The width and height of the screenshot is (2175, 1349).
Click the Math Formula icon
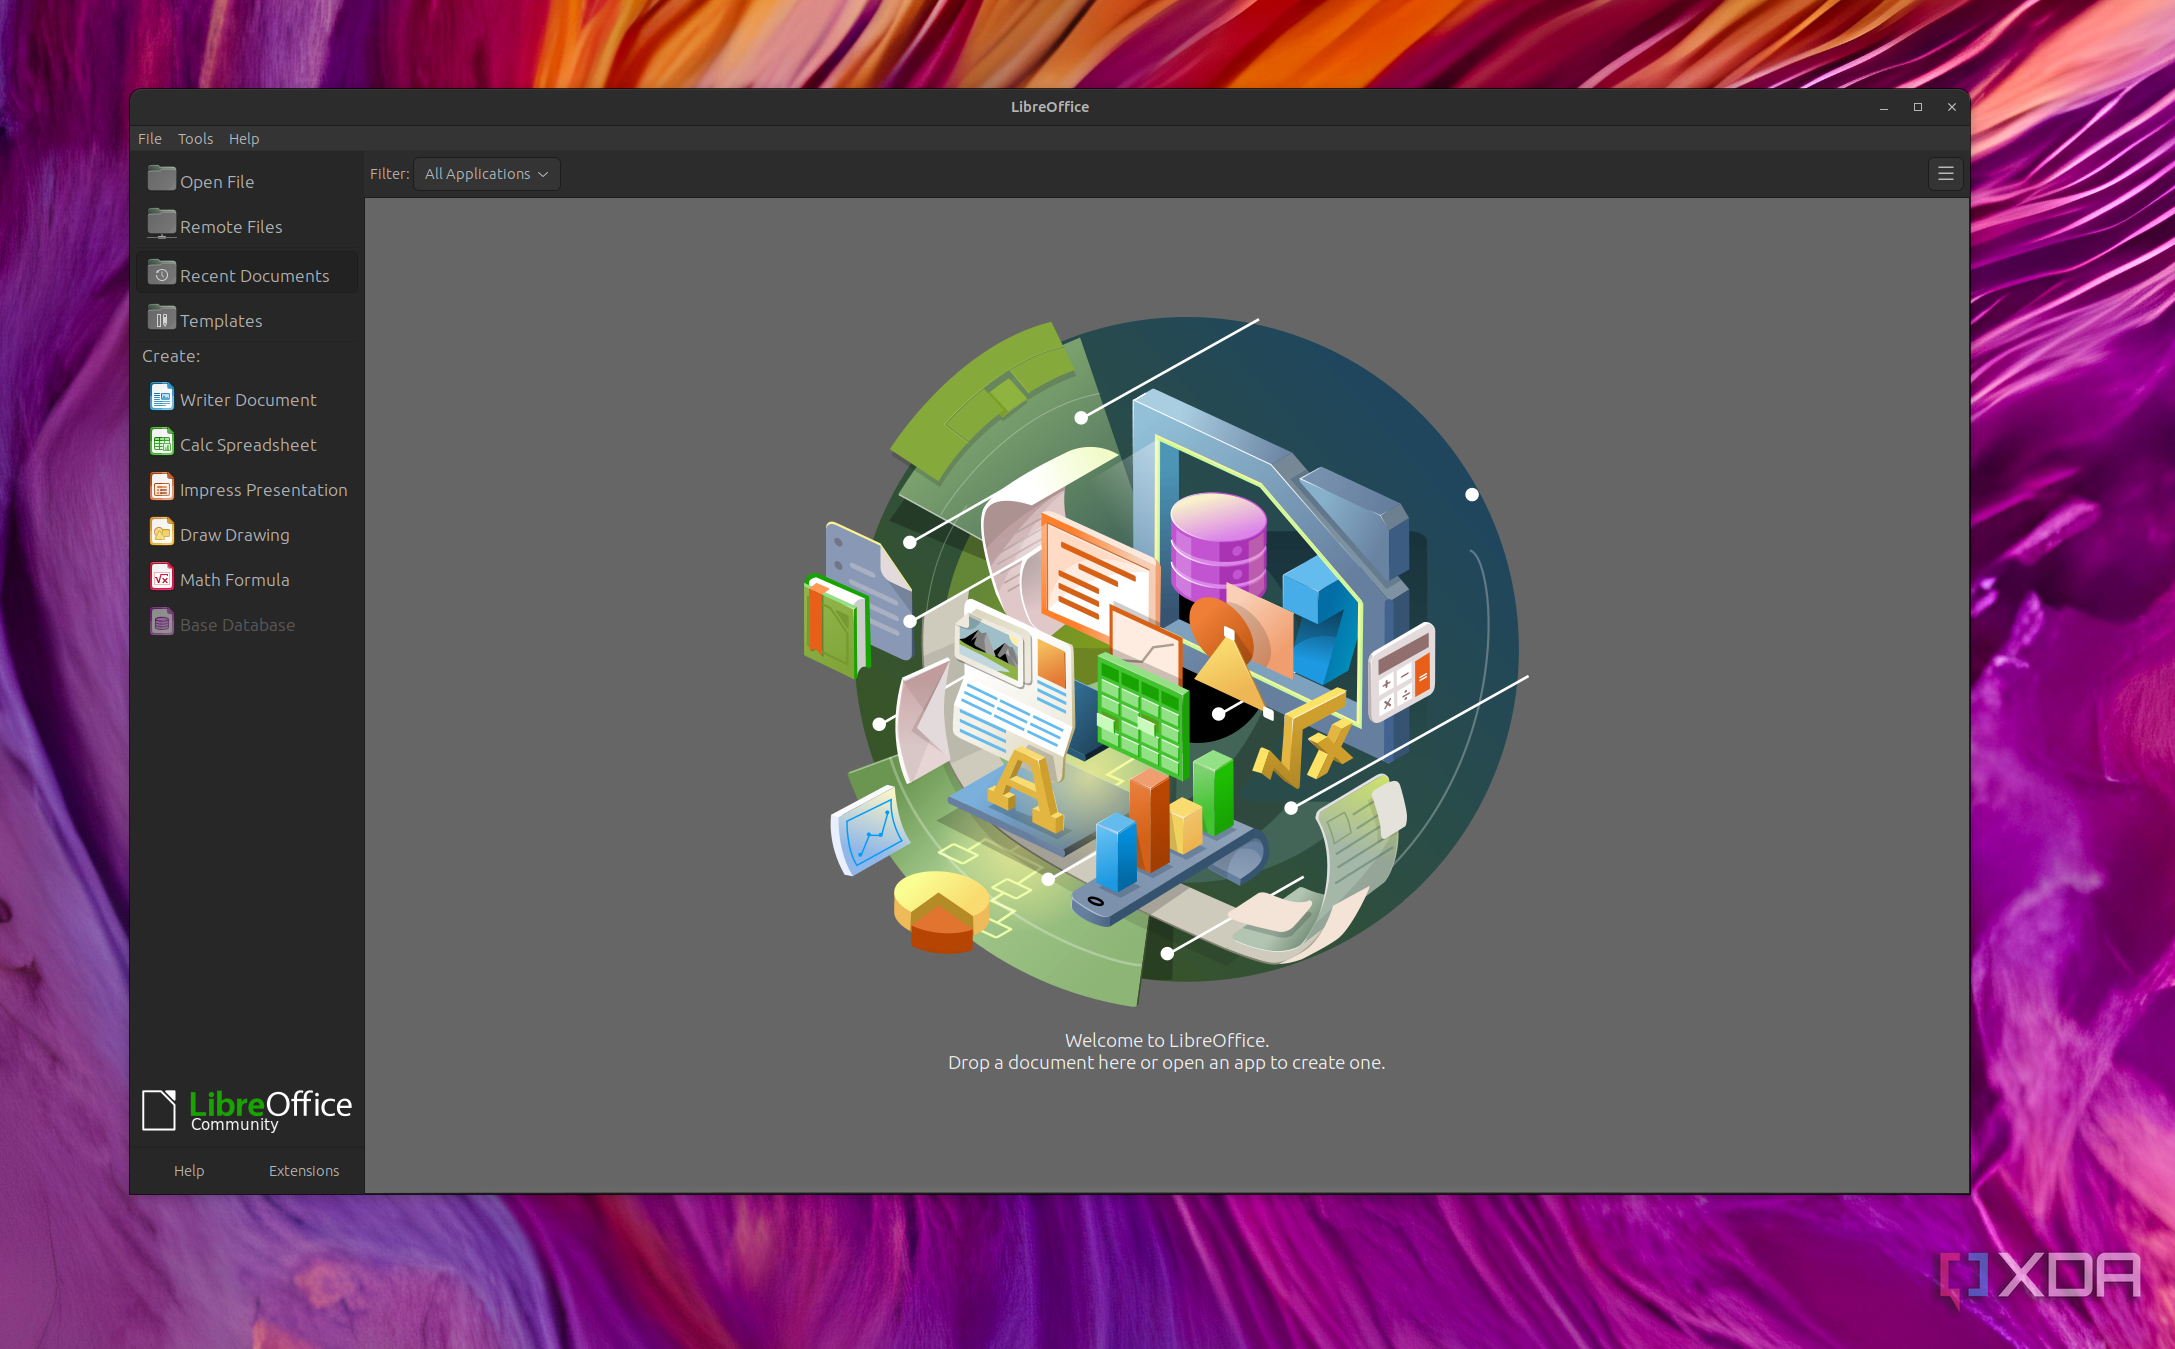coord(161,578)
